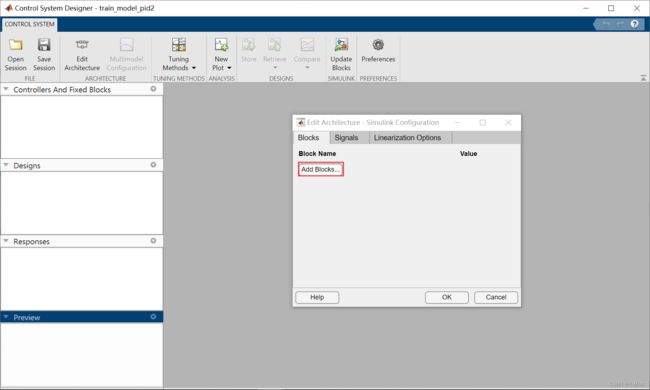
Task: Select the CONTROL SYSTEM ribbon tab
Action: click(29, 24)
